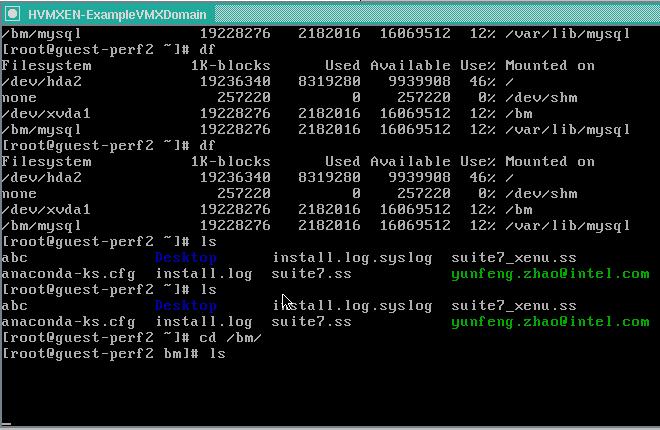Click install.log.syslog in the first ls output
This screenshot has height=430, width=660.
pos(352,257)
